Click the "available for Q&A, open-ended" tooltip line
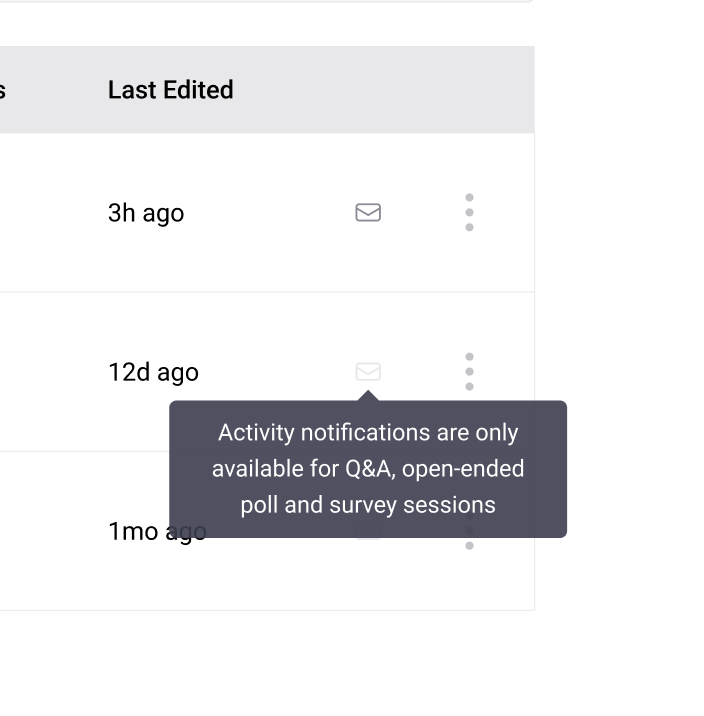Viewport: 704px width, 716px height. (368, 468)
